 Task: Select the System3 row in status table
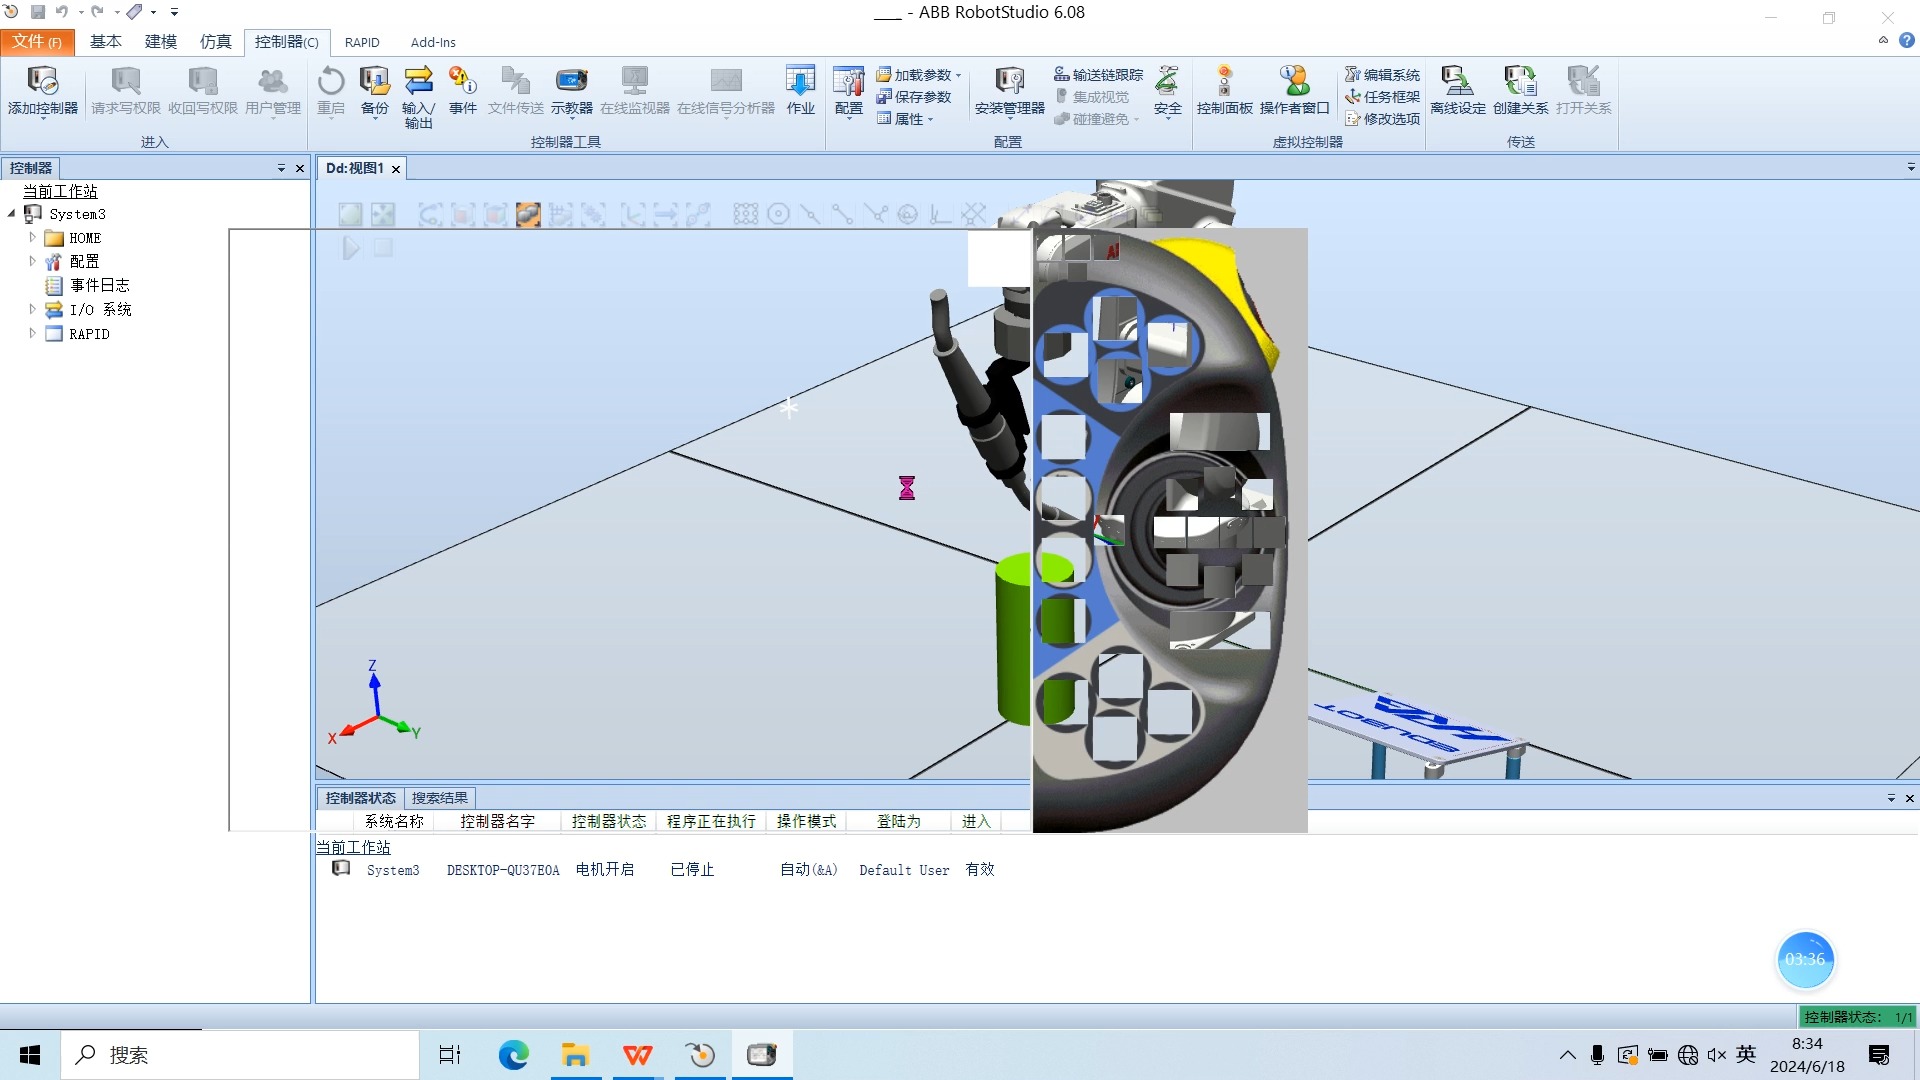point(664,870)
